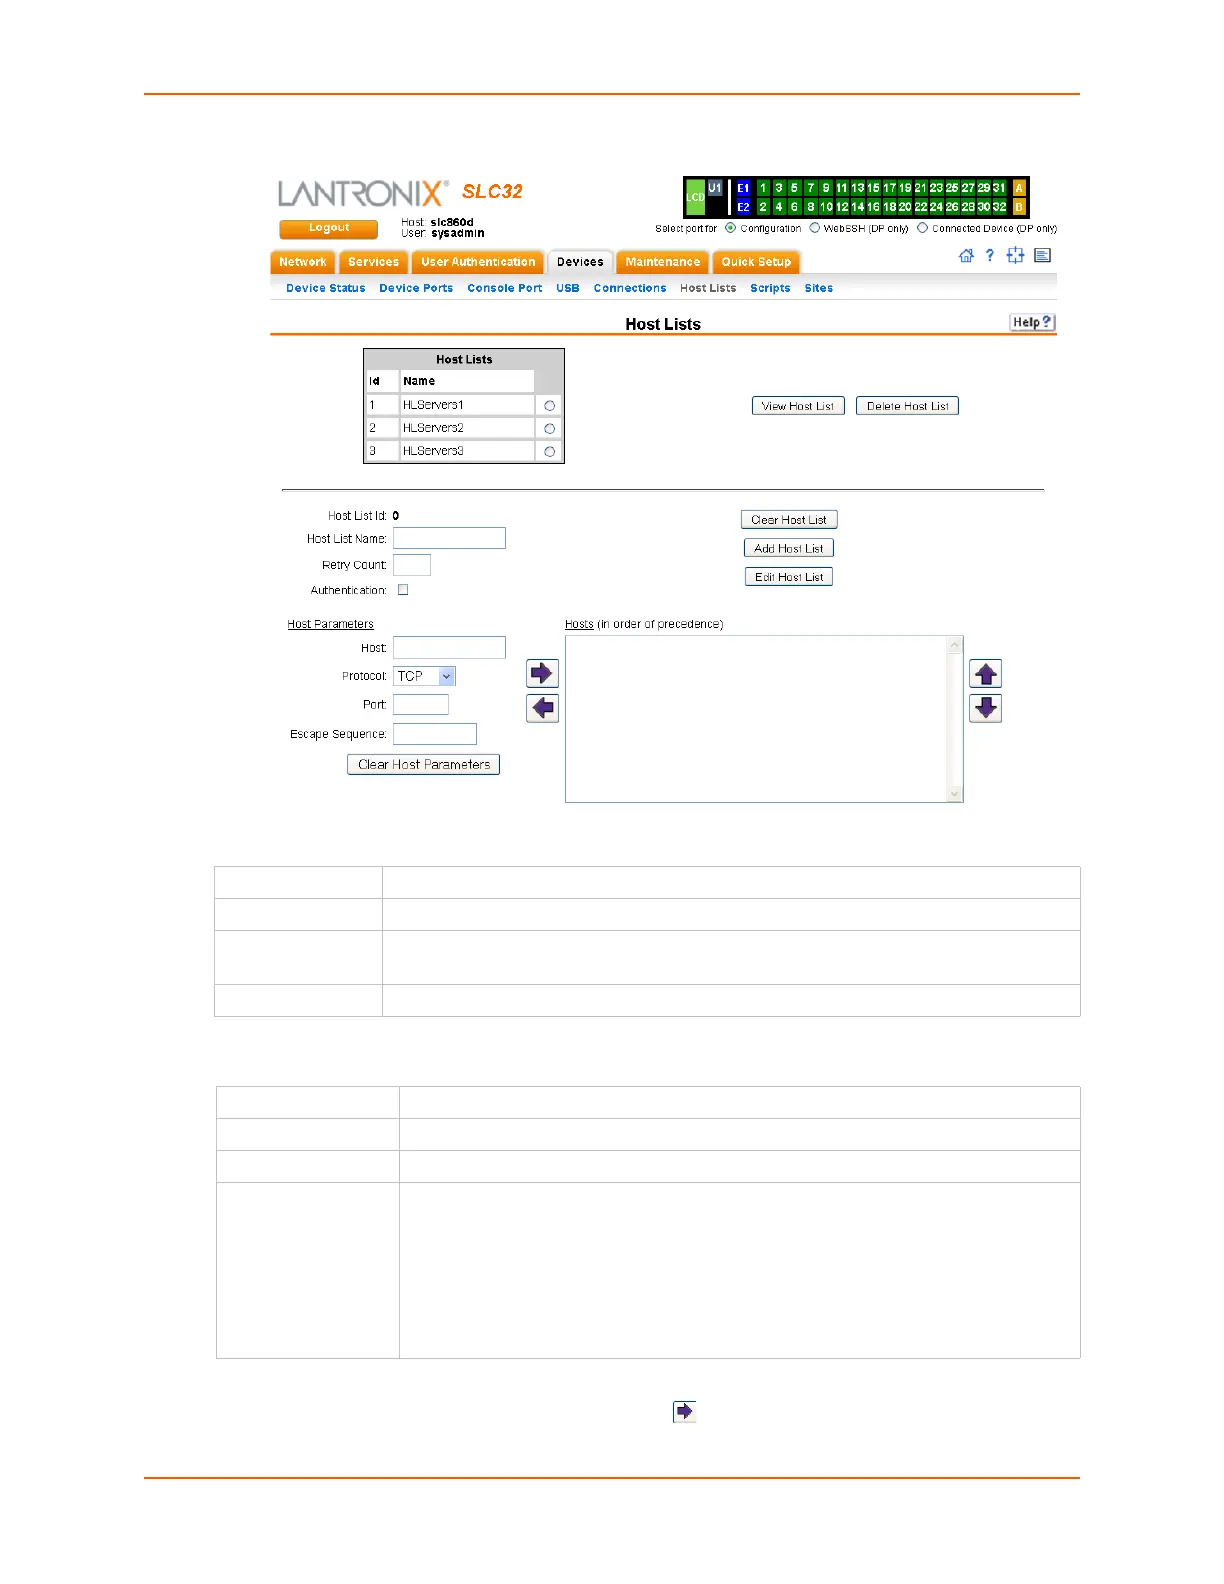Move host down with down arrow
The image size is (1224, 1584).
pos(986,708)
